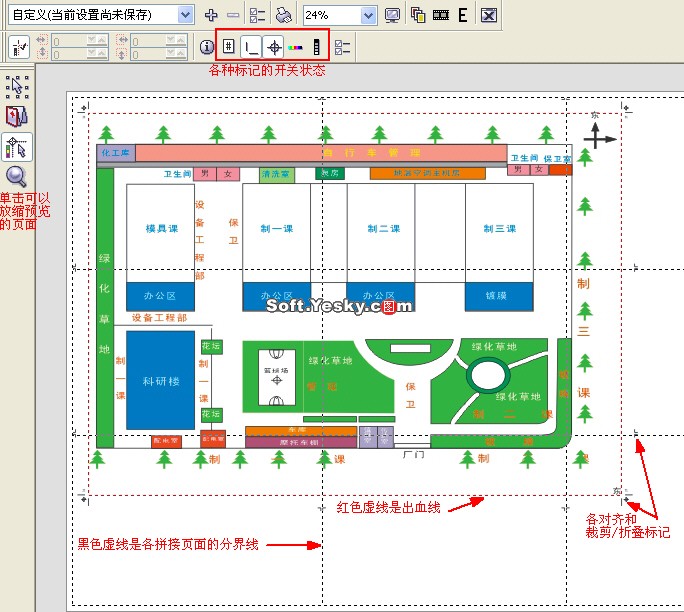Viewport: 684px width, 612px height.
Task: Select the Pick tool in toolbox
Action: point(17,87)
